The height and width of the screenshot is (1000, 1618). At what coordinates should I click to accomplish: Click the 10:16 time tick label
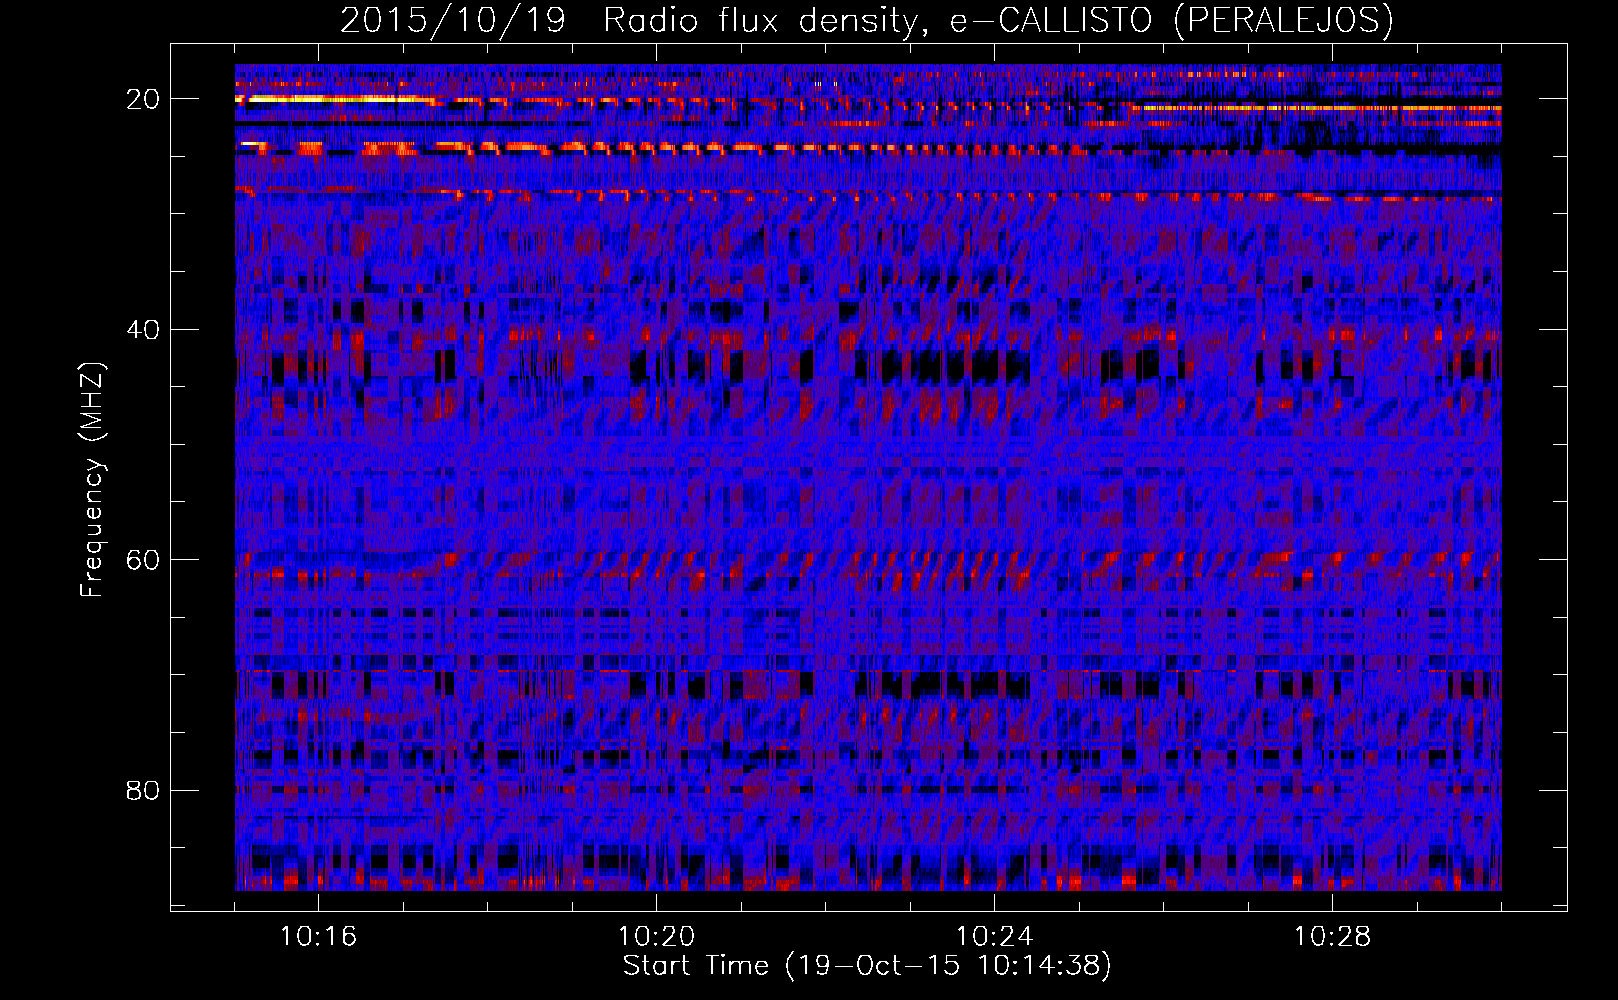click(x=318, y=937)
